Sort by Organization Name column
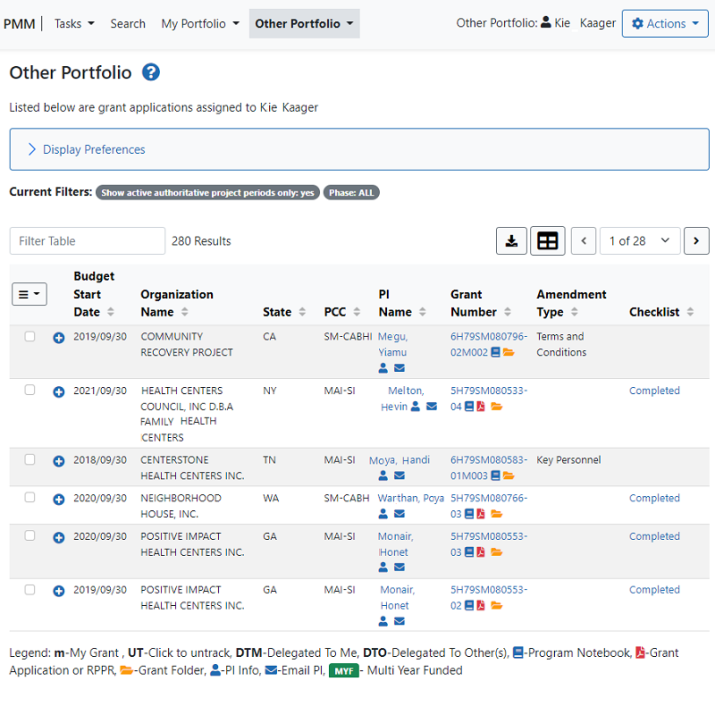The width and height of the screenshot is (715, 715). coord(184,312)
